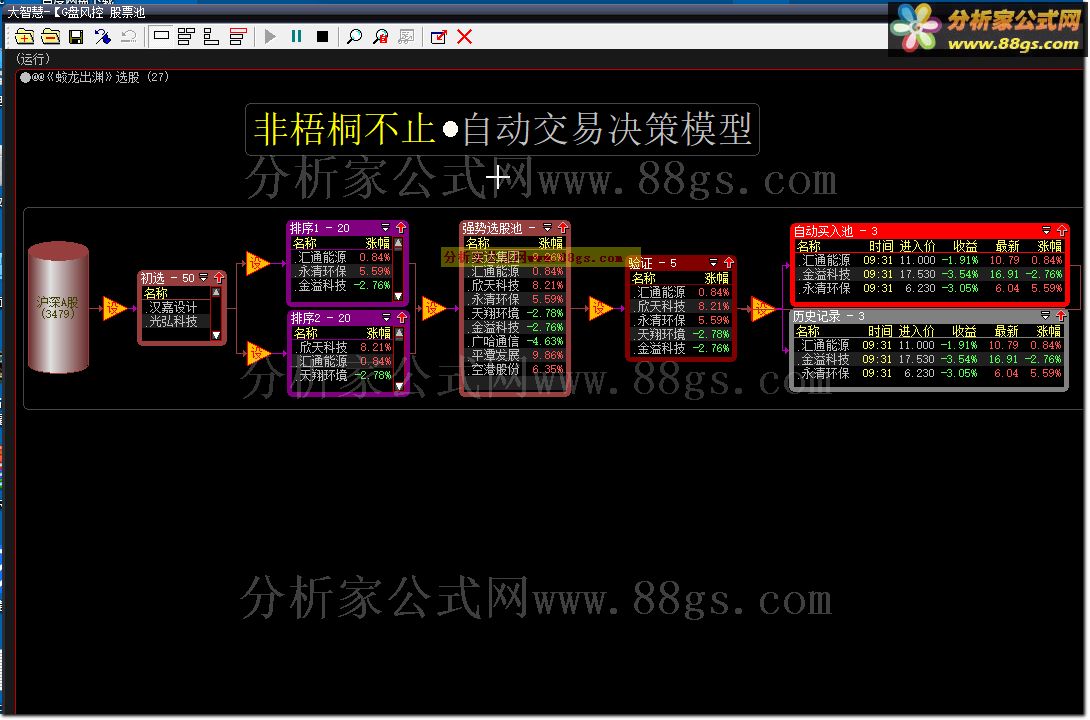Click red up arrow on 强势选股池 box
Screen dimensions: 1090x720
pos(563,227)
